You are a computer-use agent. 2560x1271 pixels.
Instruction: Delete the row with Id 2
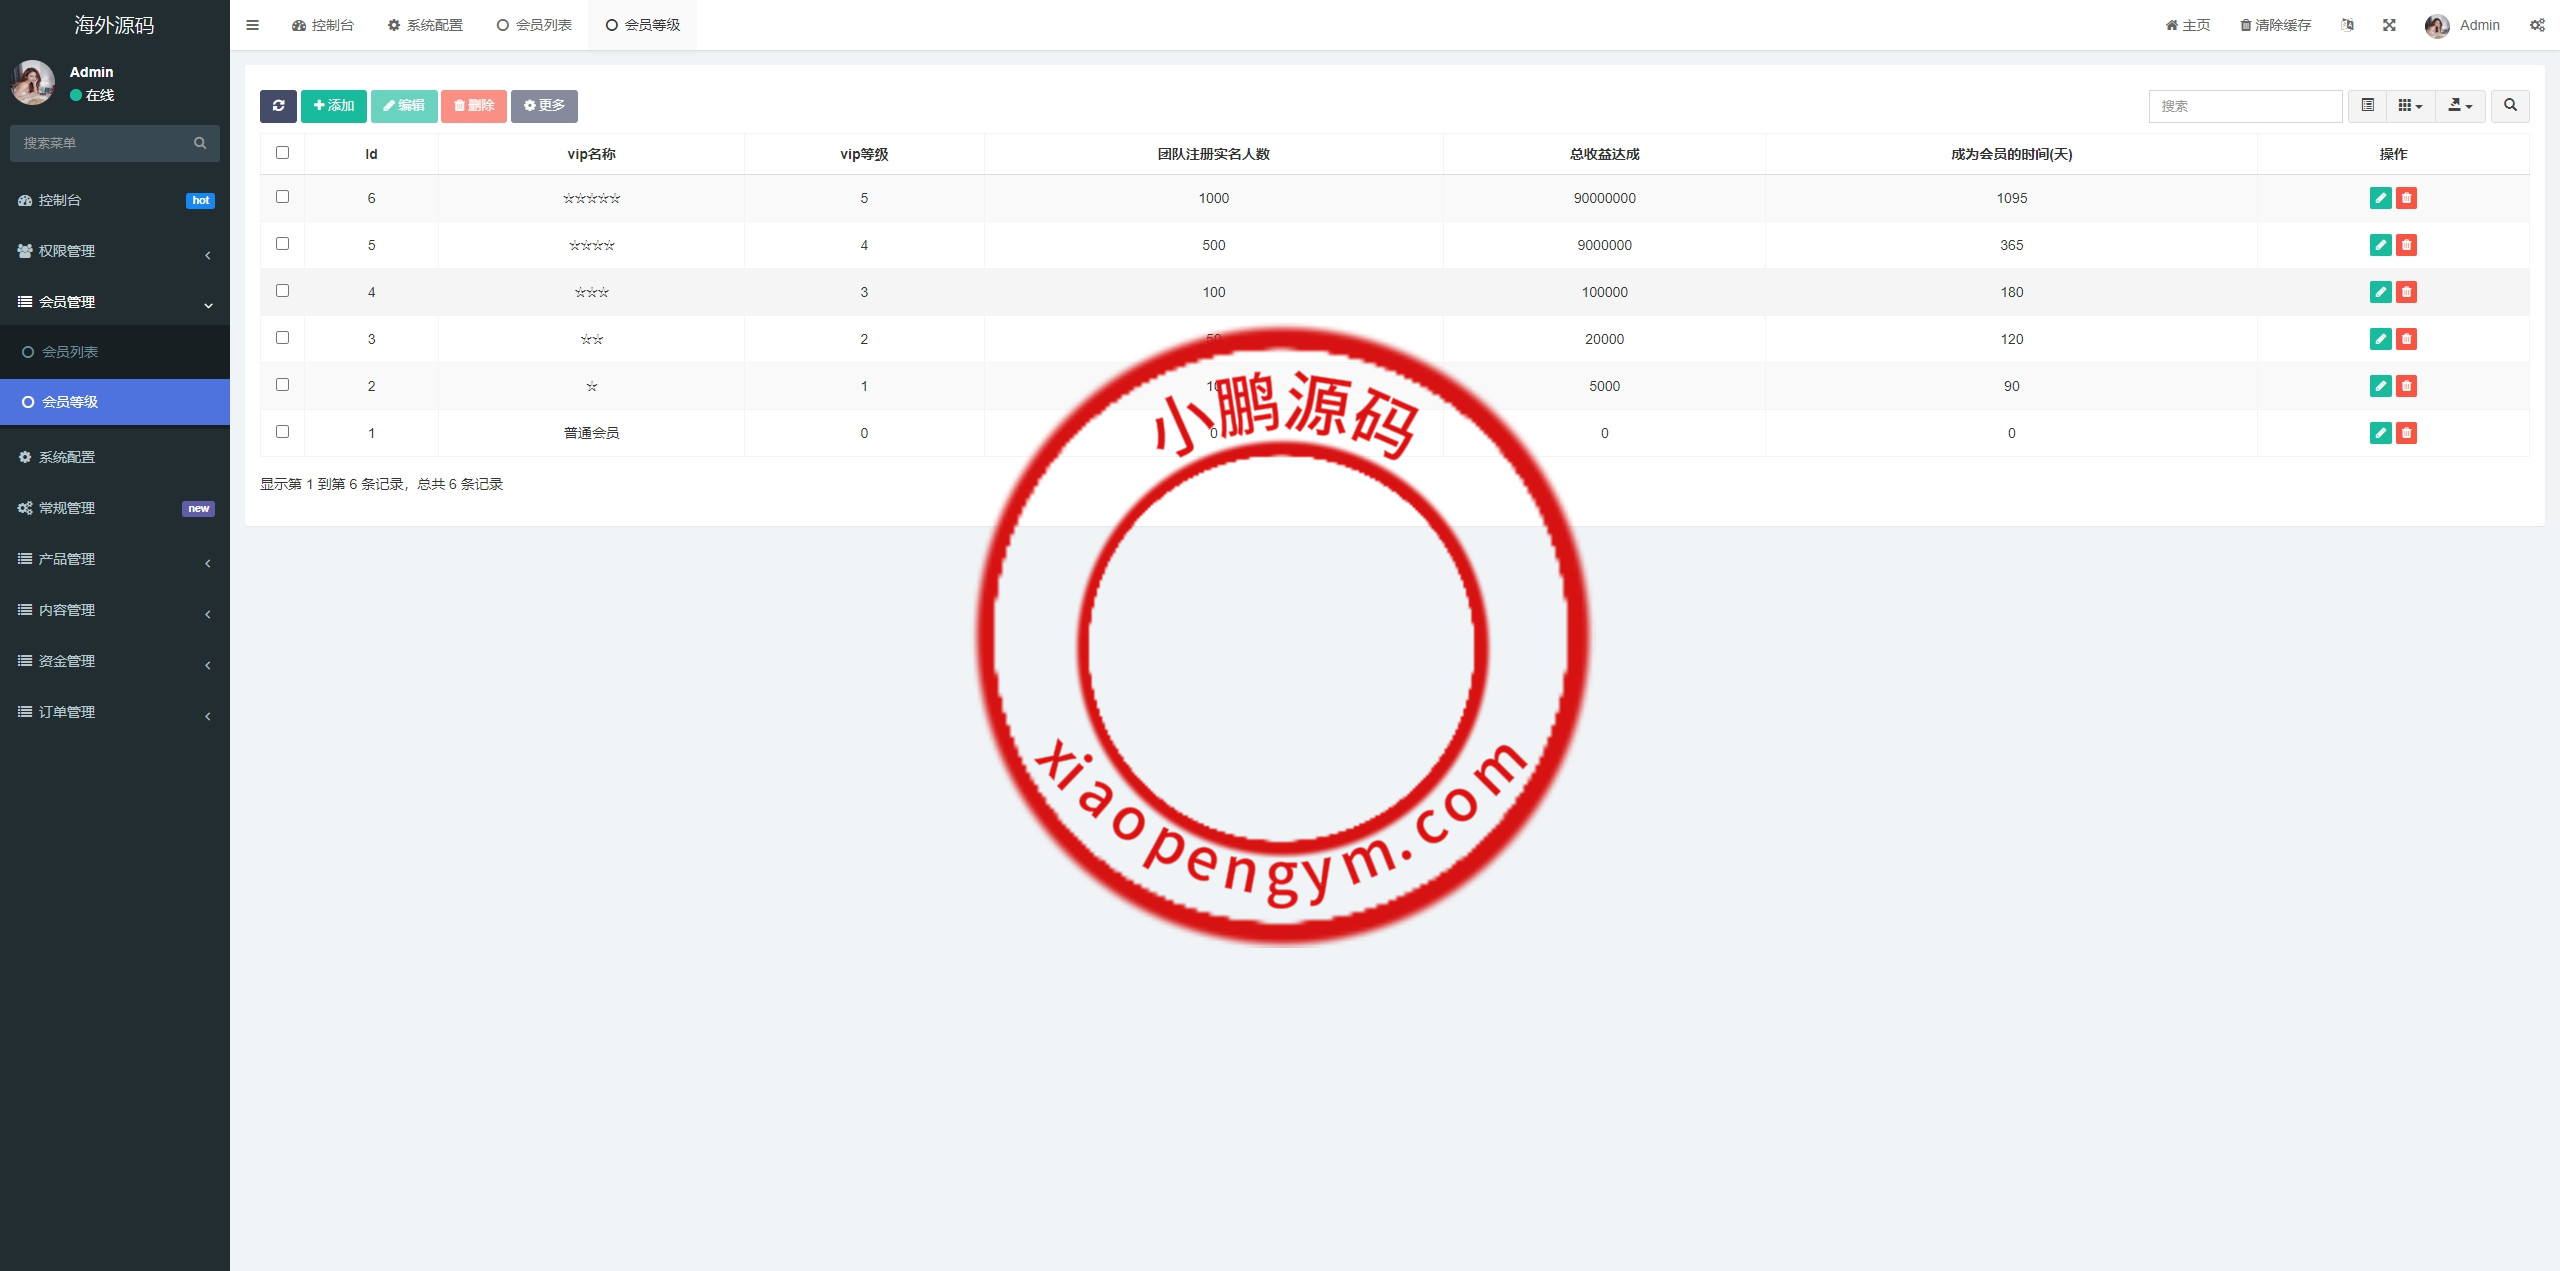(x=2406, y=386)
